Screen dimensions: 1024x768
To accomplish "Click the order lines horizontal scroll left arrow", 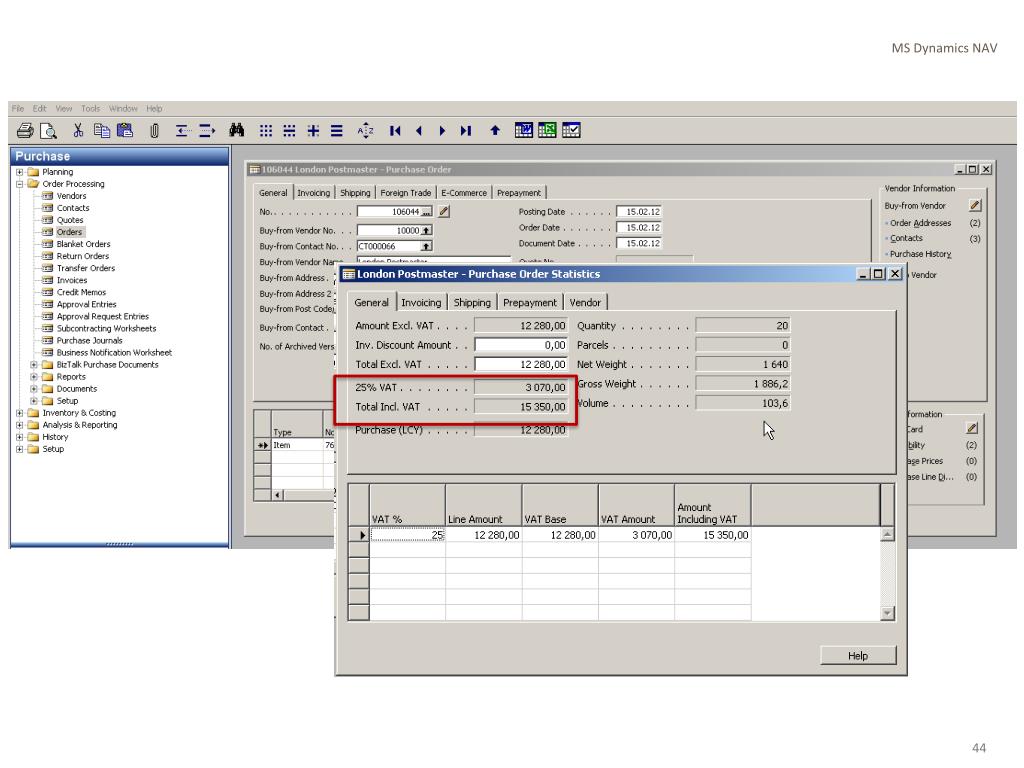I will tap(278, 495).
